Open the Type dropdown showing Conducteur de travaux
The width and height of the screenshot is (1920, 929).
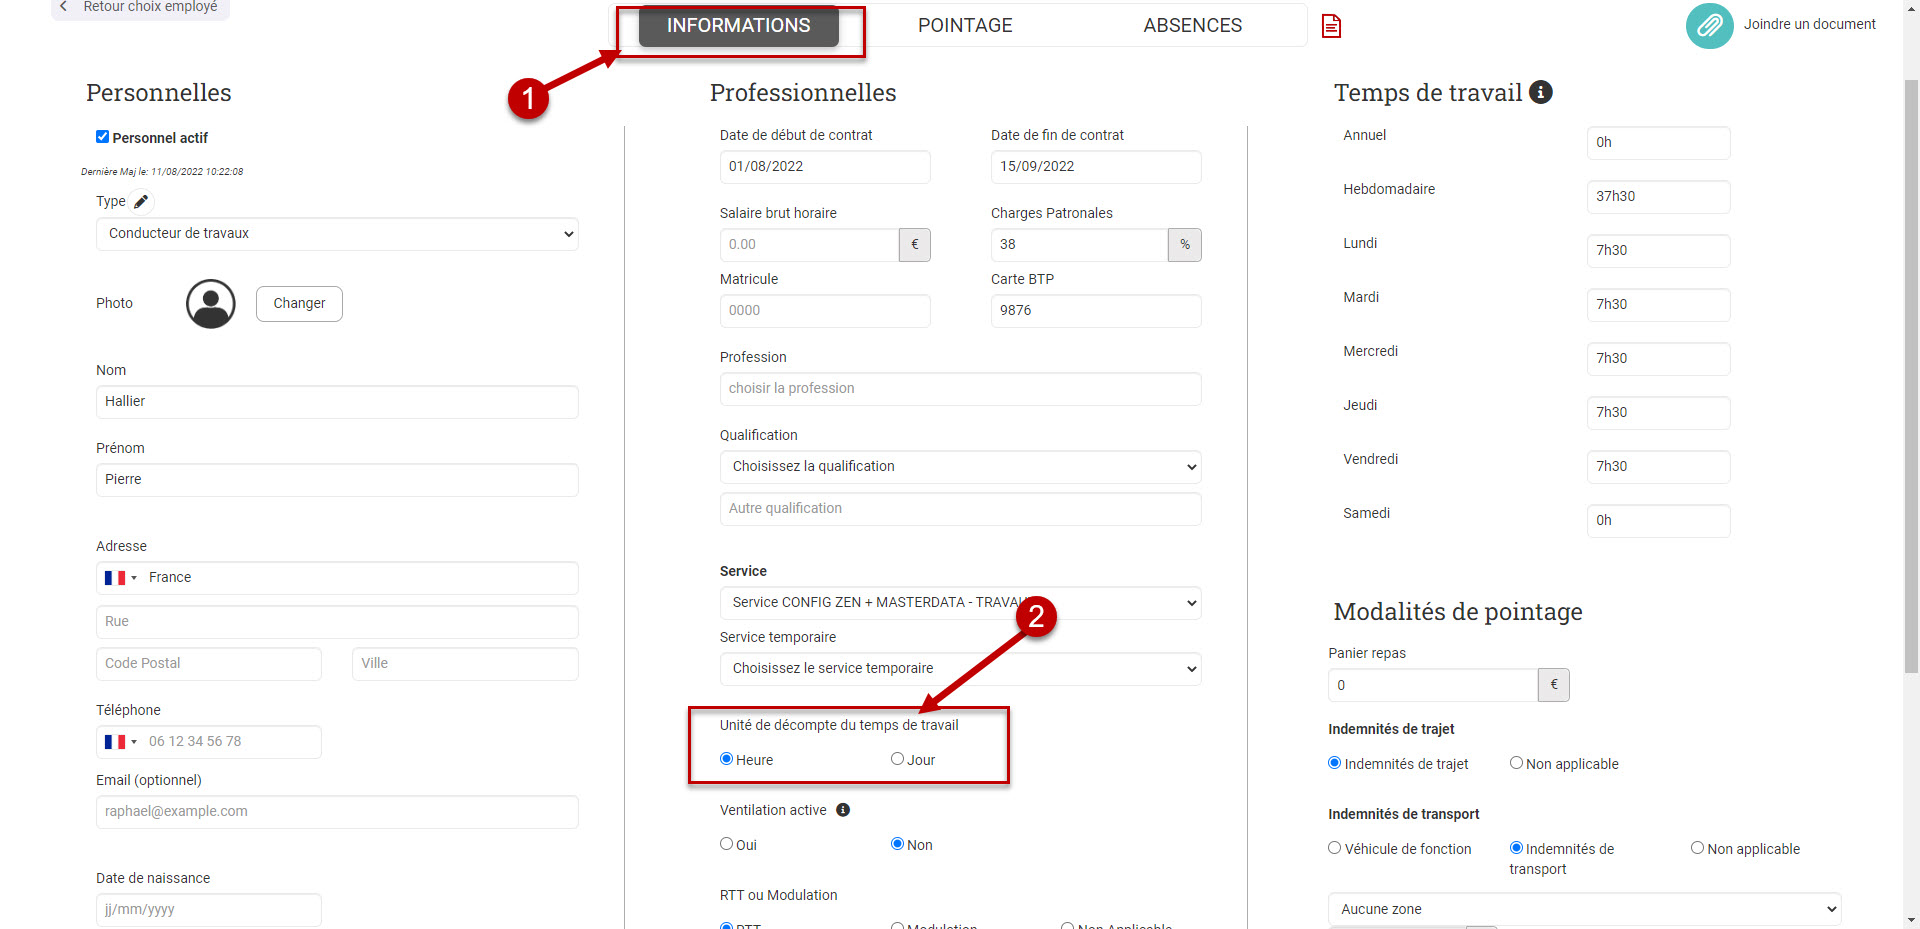(337, 234)
